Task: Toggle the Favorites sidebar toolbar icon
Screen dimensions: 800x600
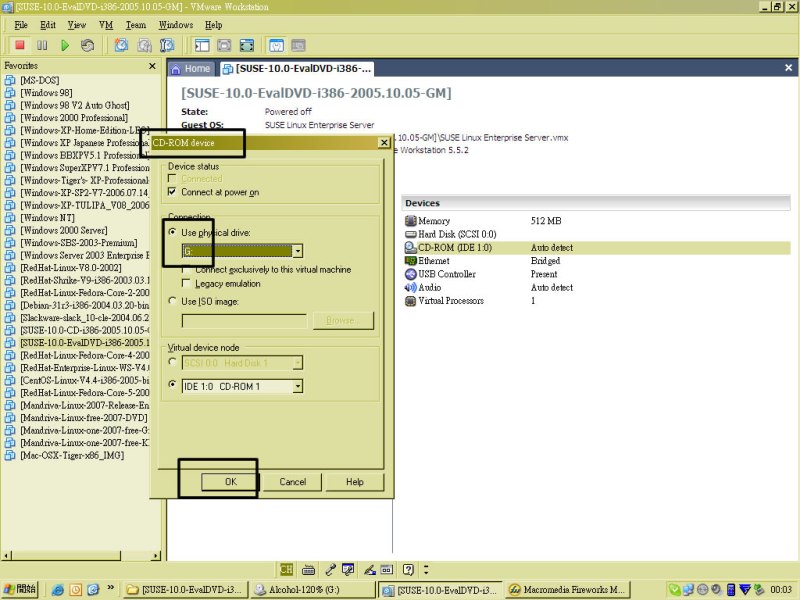Action: (x=202, y=45)
